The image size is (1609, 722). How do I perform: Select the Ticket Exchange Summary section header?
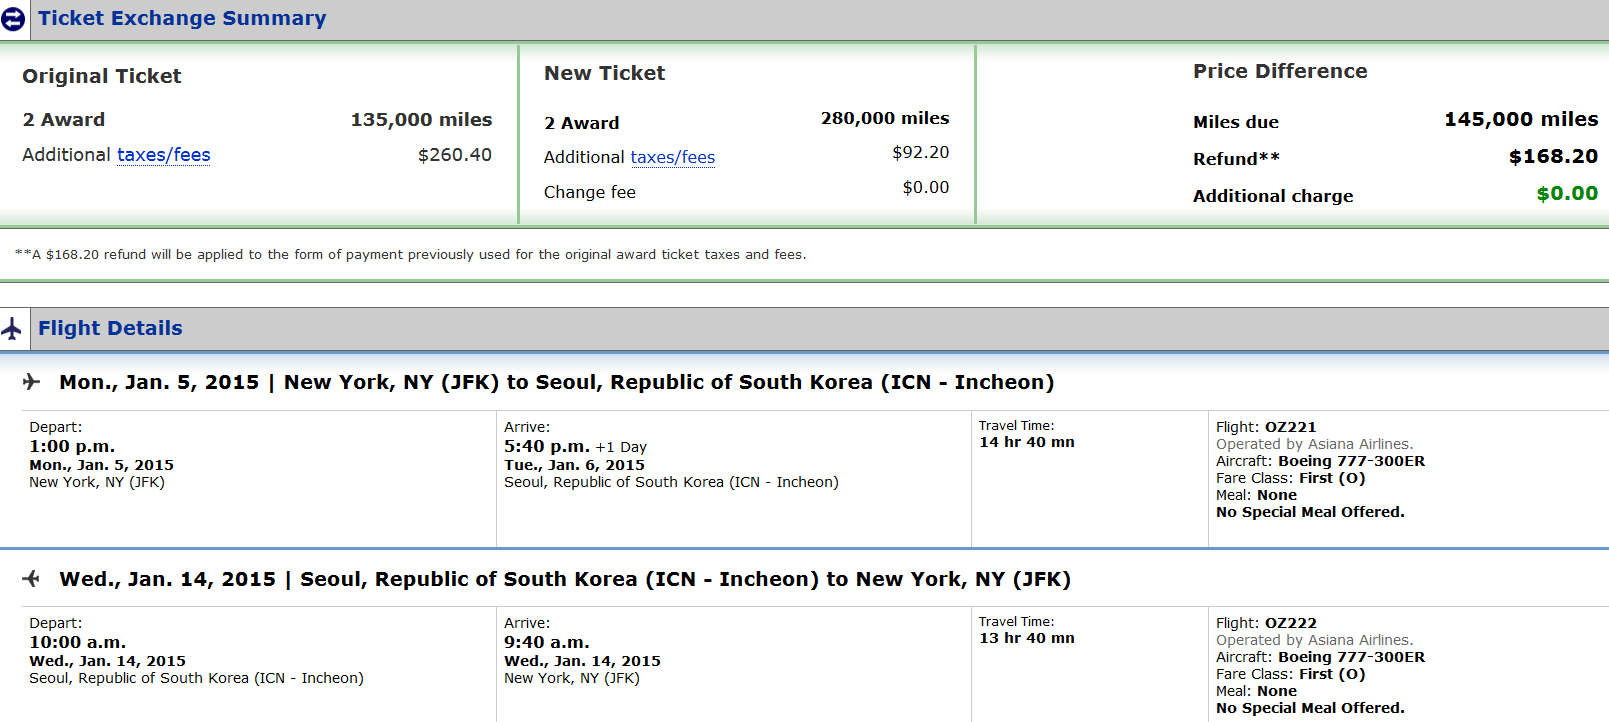point(182,19)
